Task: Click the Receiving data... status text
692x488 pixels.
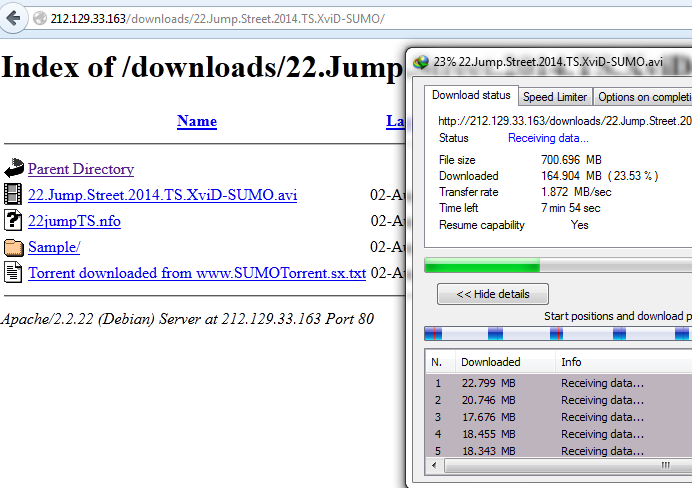Action: click(x=548, y=138)
